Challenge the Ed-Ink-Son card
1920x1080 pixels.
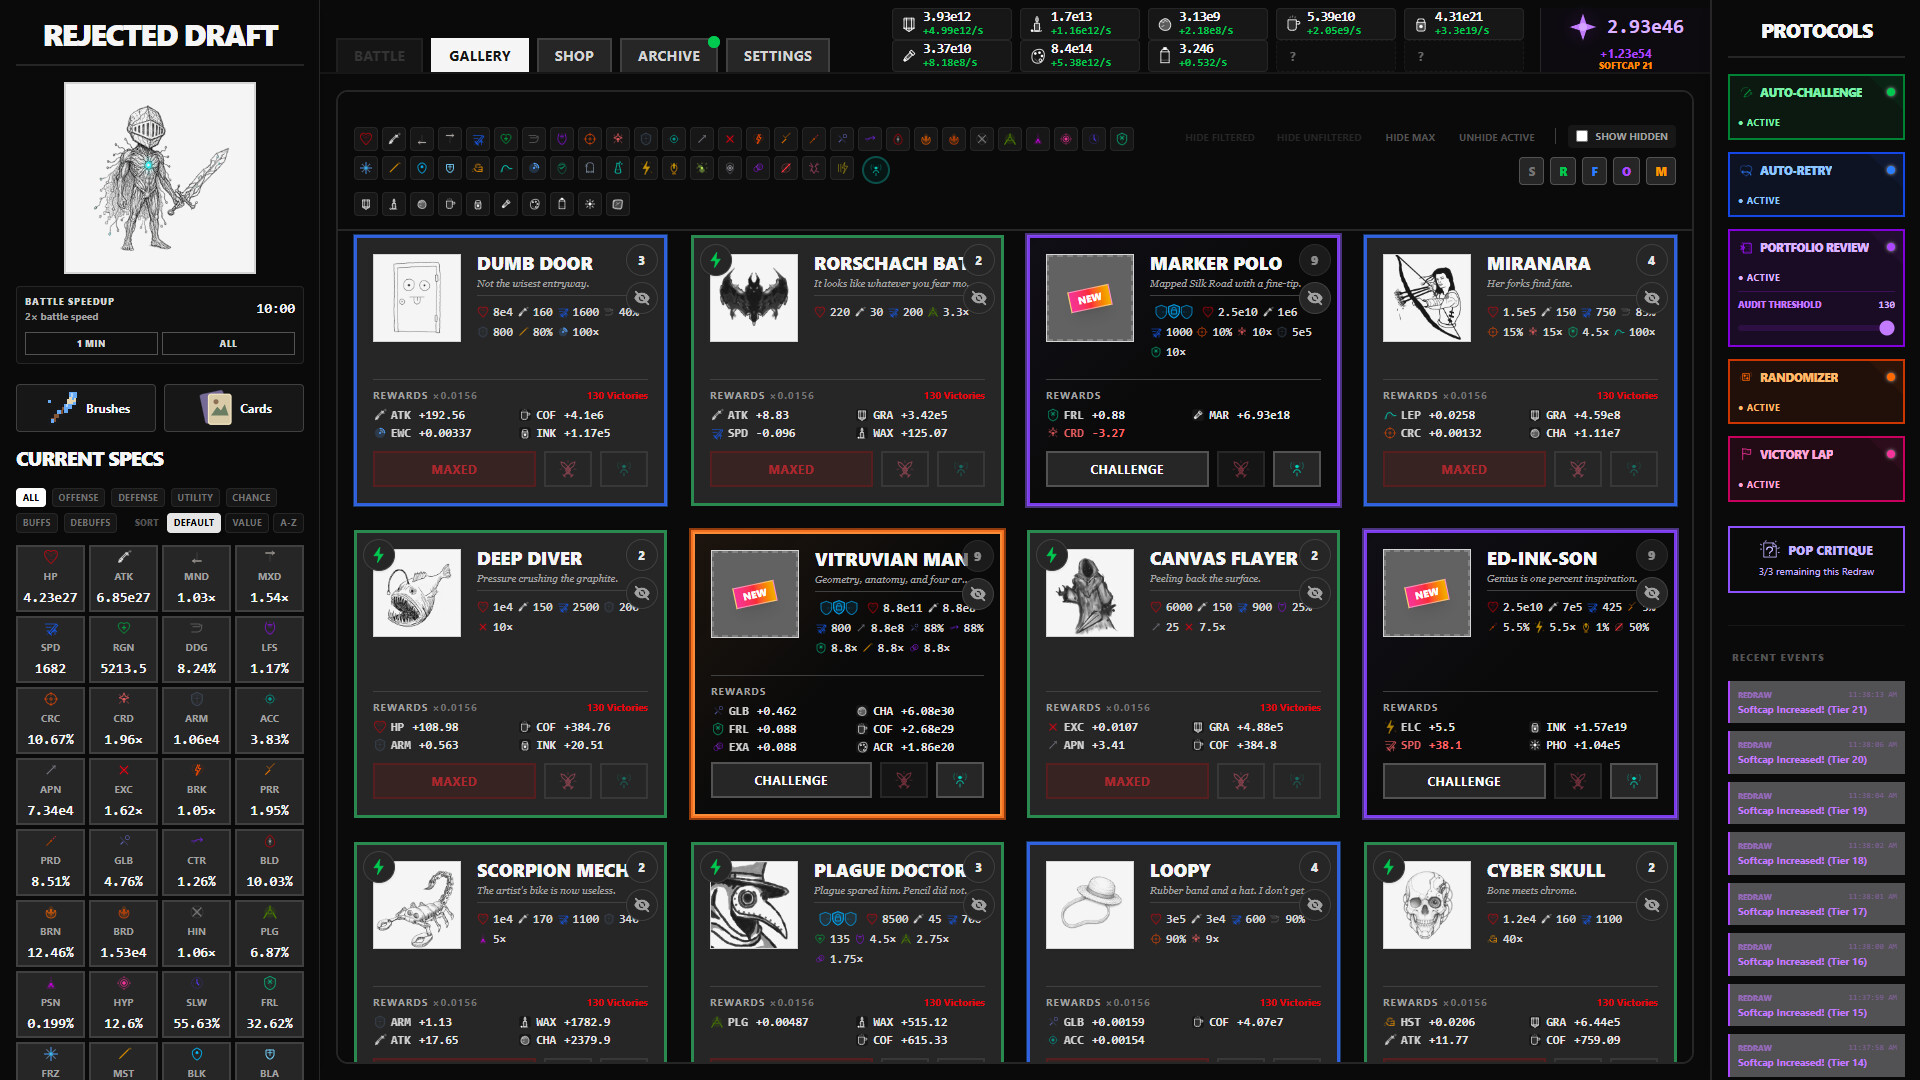(1464, 781)
